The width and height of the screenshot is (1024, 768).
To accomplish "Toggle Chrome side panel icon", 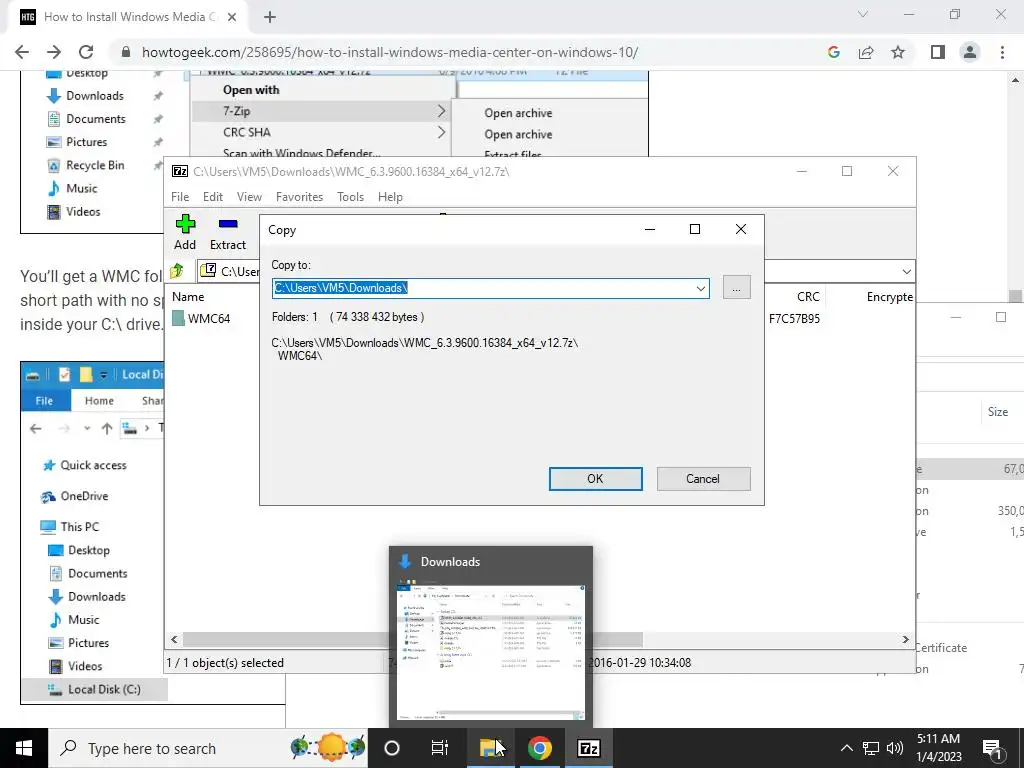I will click(937, 52).
